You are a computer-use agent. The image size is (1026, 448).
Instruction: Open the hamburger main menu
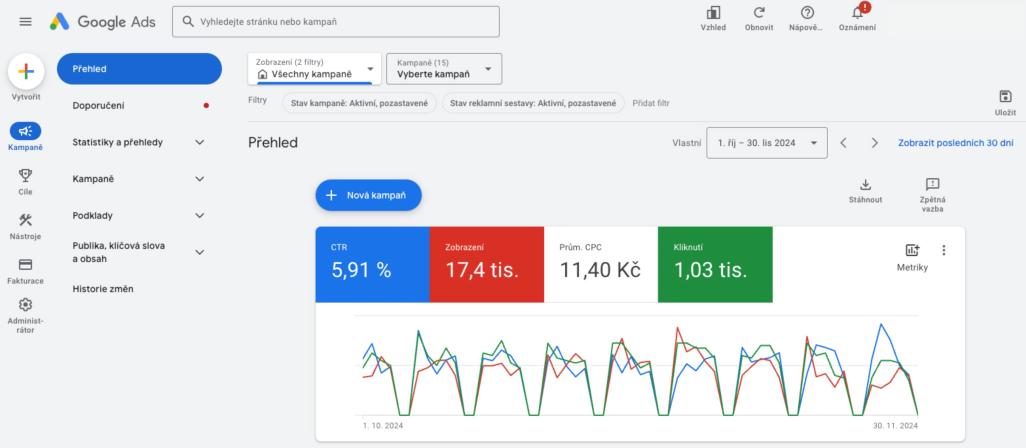(26, 22)
